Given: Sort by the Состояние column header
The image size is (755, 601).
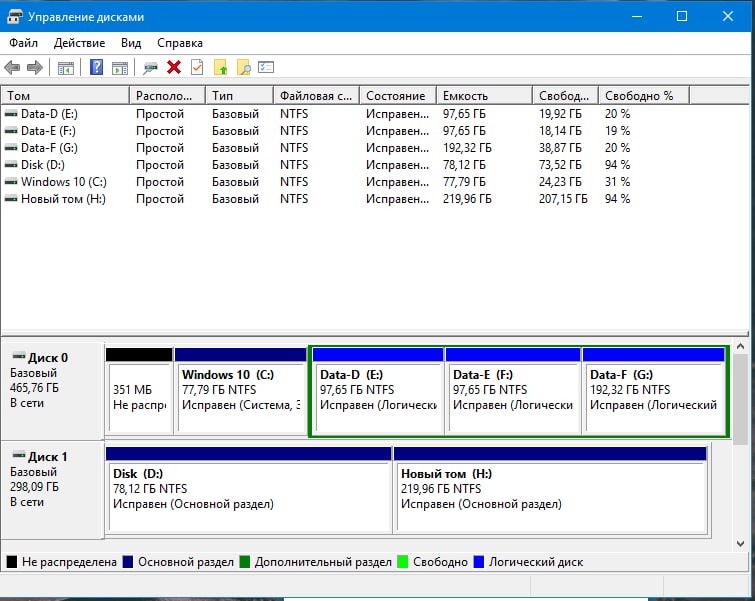Looking at the screenshot, I should point(398,95).
